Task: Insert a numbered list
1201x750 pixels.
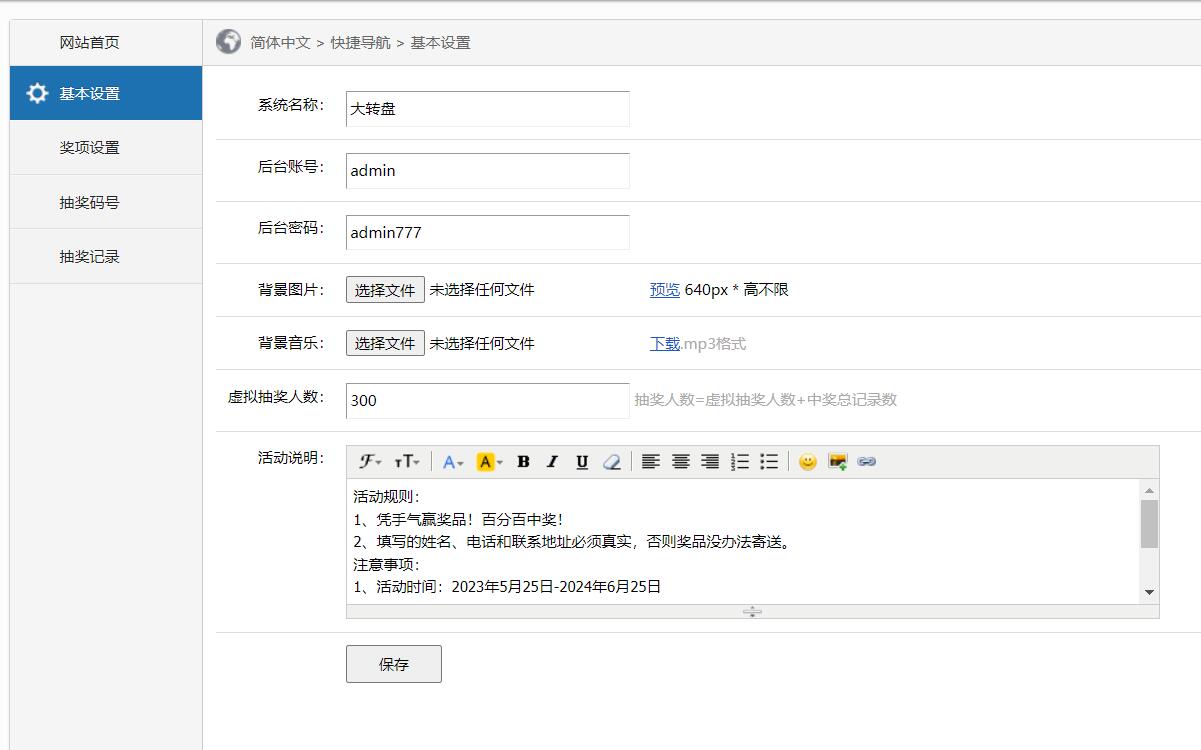Action: (x=740, y=462)
